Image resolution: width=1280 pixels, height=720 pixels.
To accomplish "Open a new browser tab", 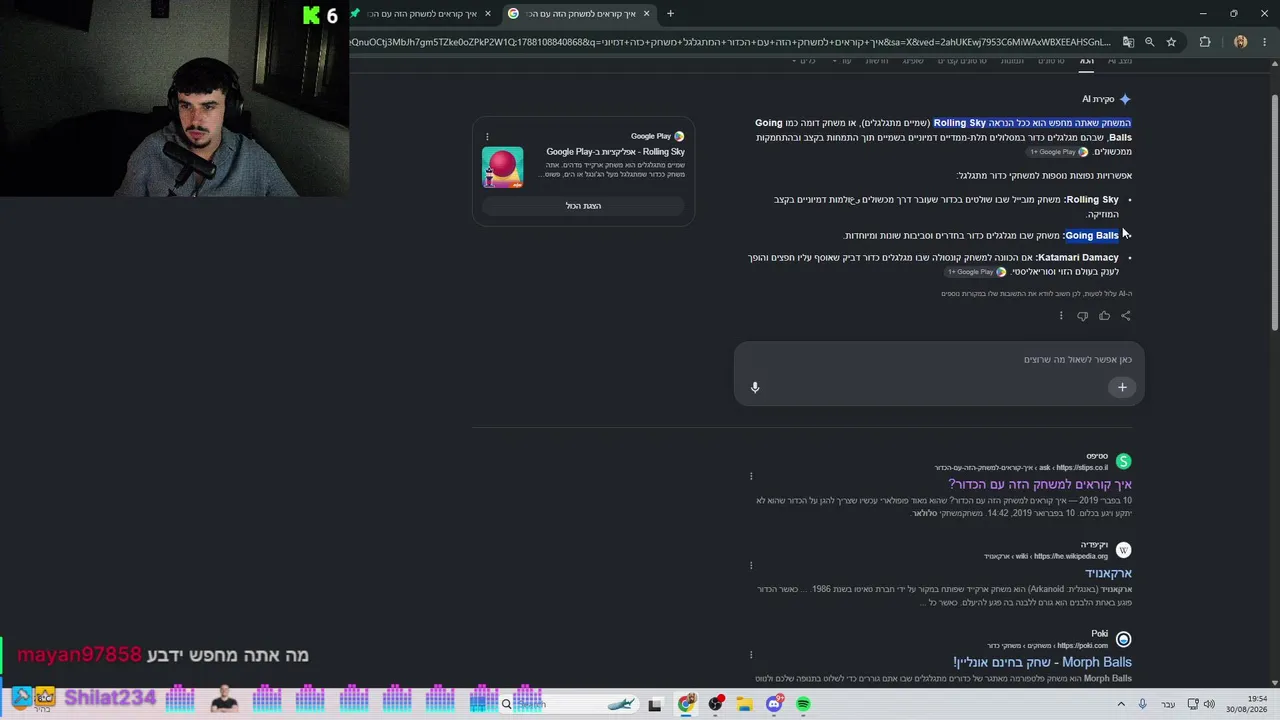I will [670, 14].
